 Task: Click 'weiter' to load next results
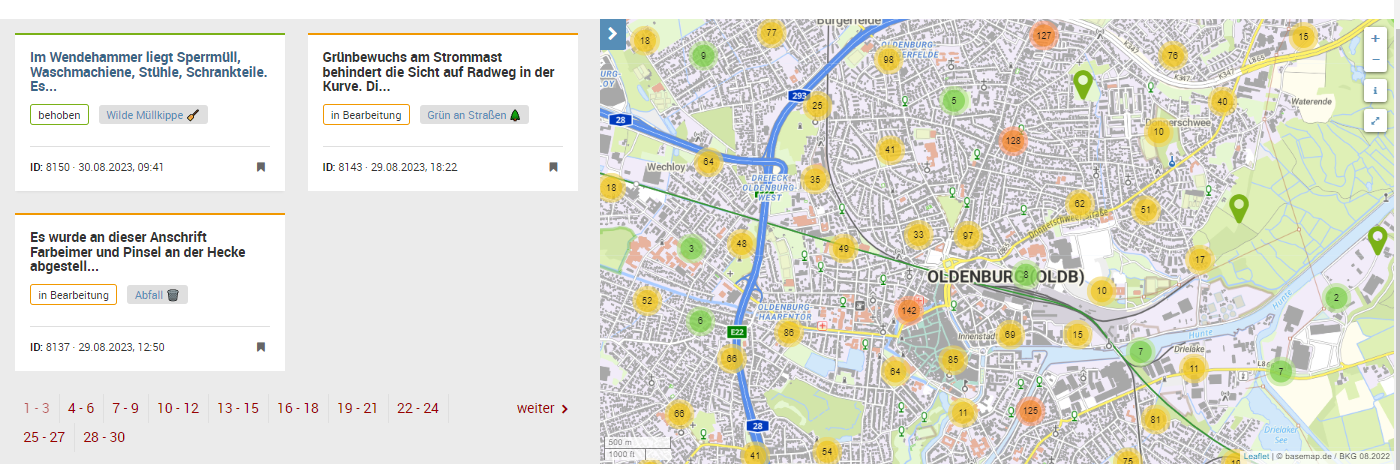543,408
